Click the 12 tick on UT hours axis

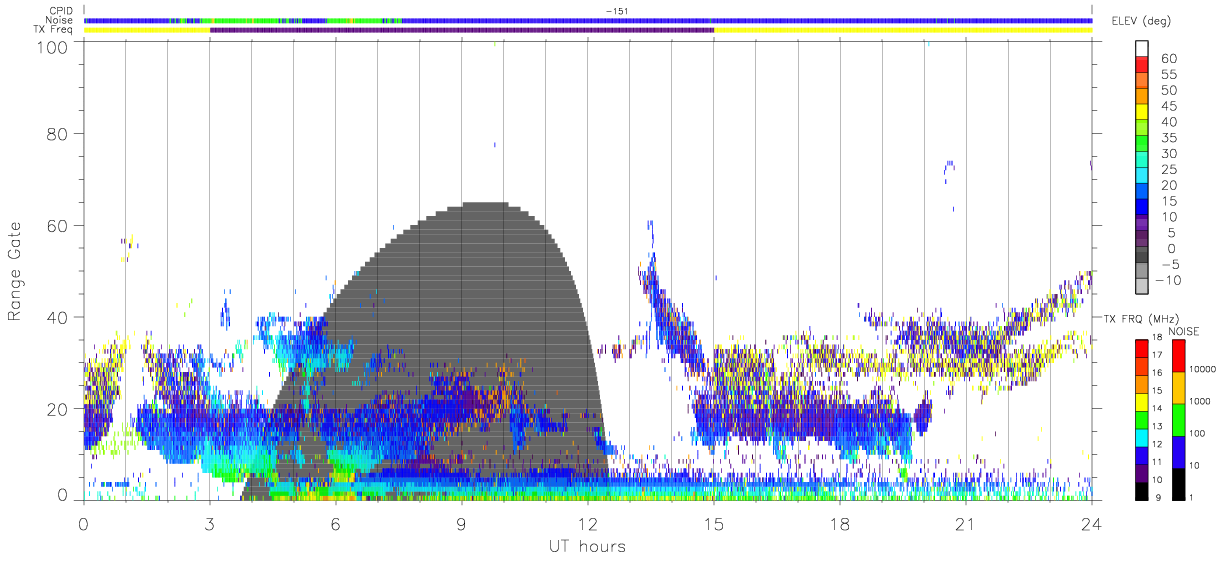(587, 524)
